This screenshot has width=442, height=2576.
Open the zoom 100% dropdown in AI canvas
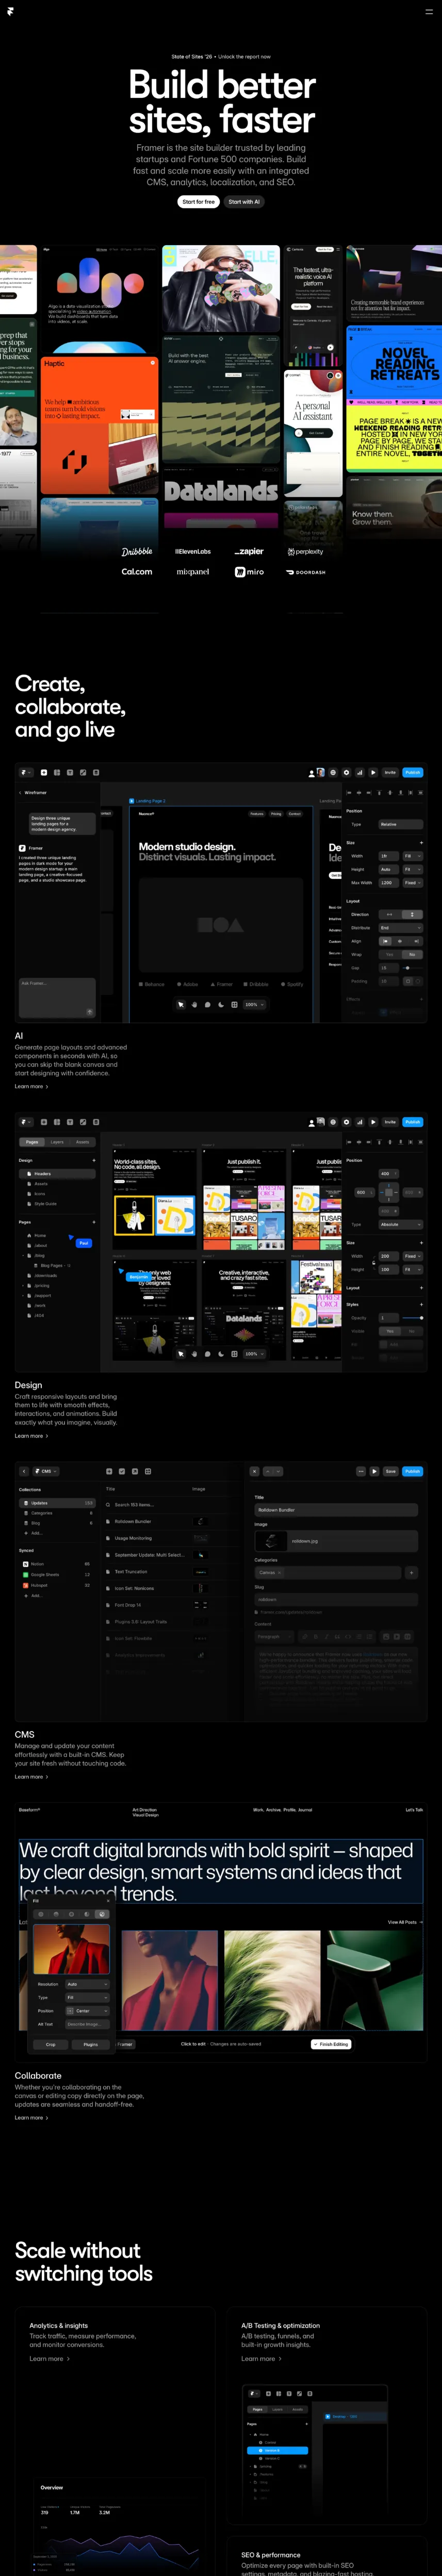pyautogui.click(x=255, y=1004)
